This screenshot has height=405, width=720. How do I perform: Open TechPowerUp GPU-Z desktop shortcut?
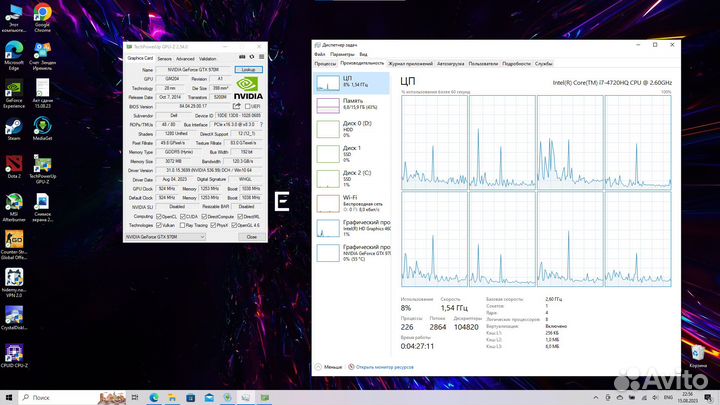(42, 169)
